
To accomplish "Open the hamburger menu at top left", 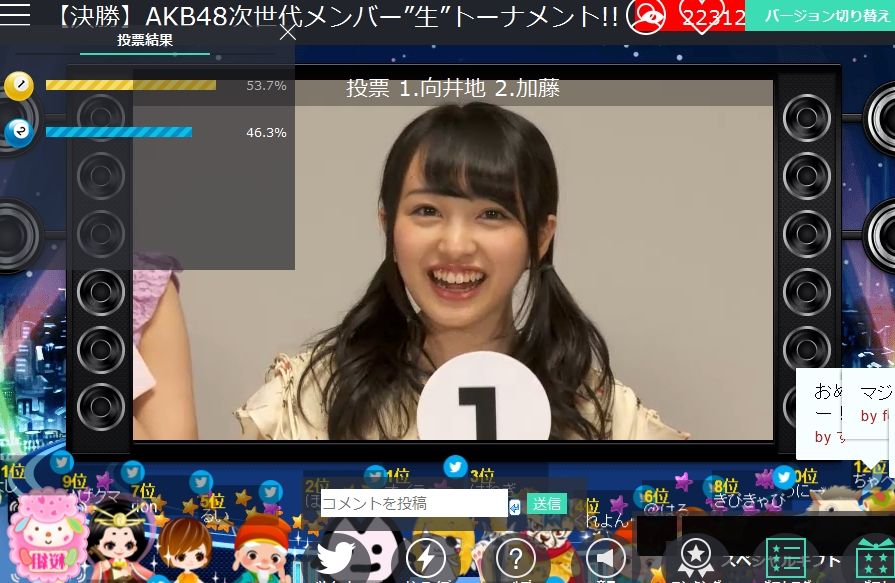I will (x=15, y=14).
